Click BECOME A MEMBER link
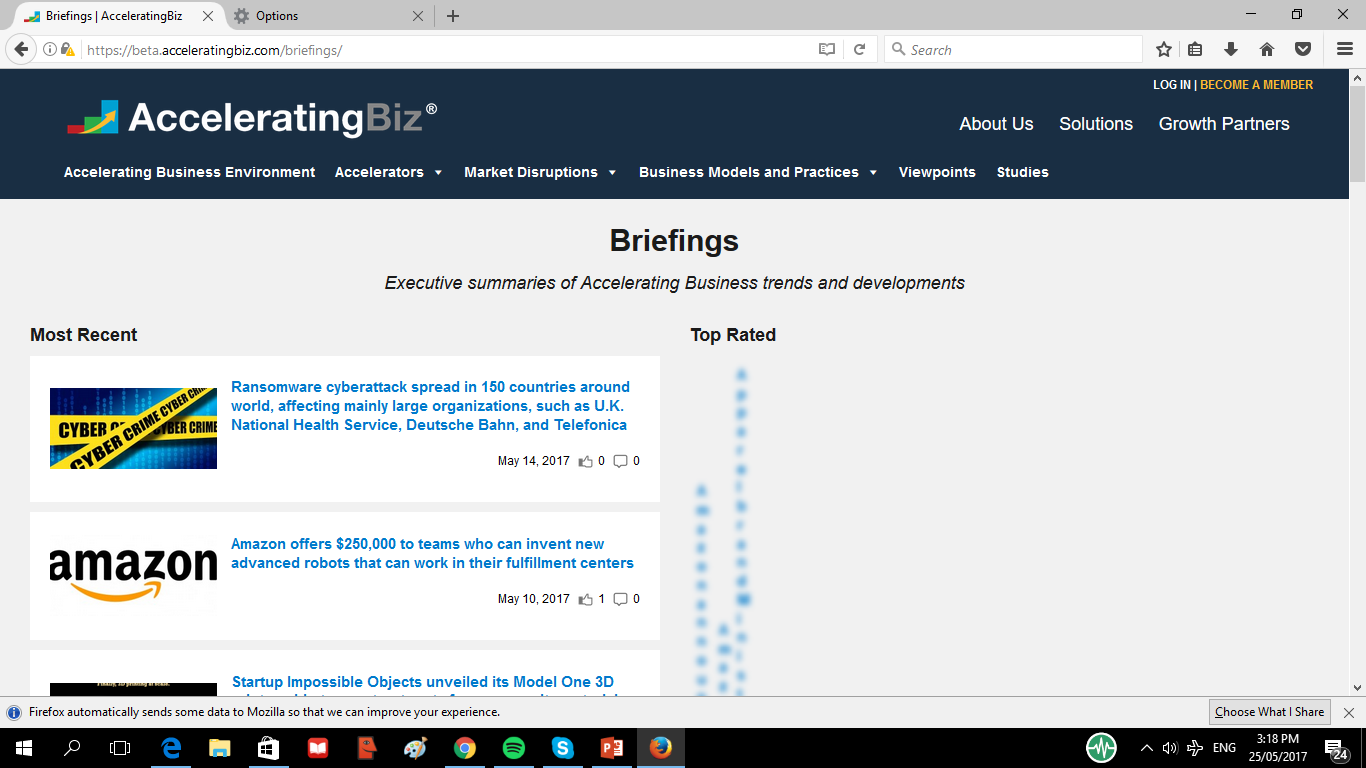Screen dimensions: 1366x768 (x=1257, y=85)
